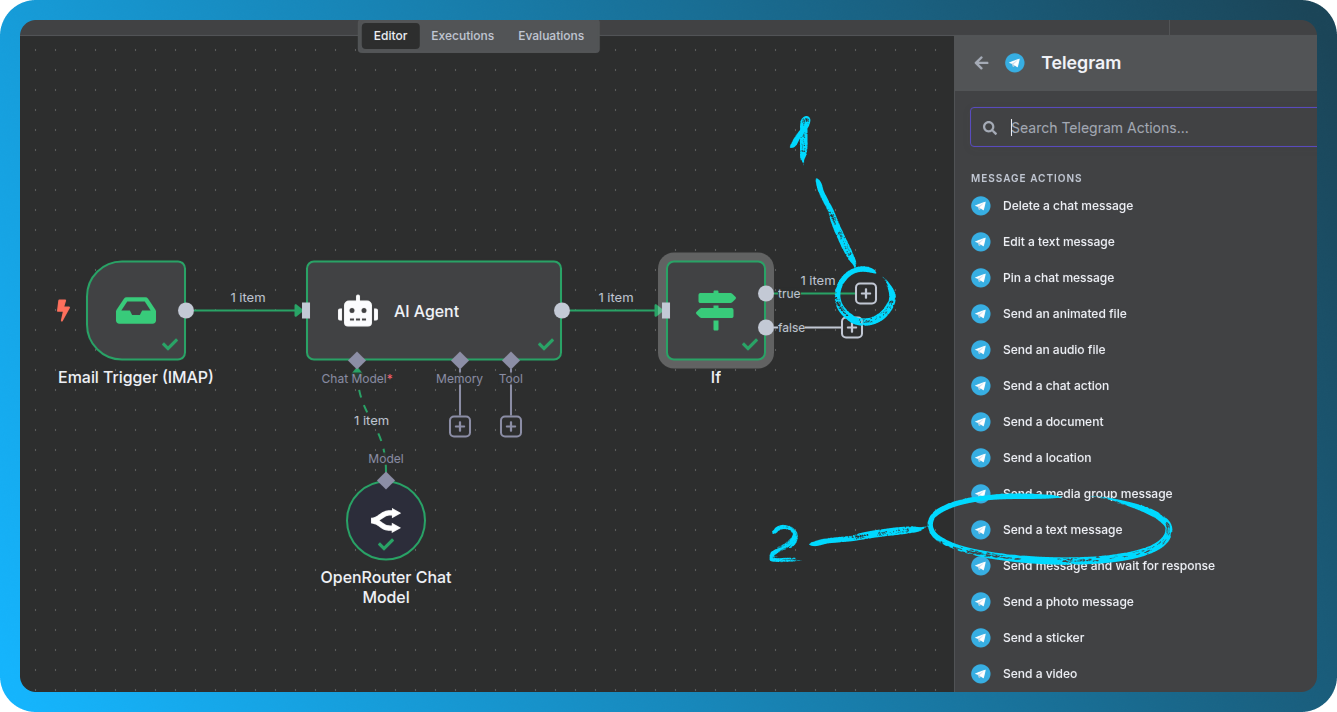Viewport: 1337px width, 712px height.
Task: Open the If node signpost icon
Action: (715, 311)
